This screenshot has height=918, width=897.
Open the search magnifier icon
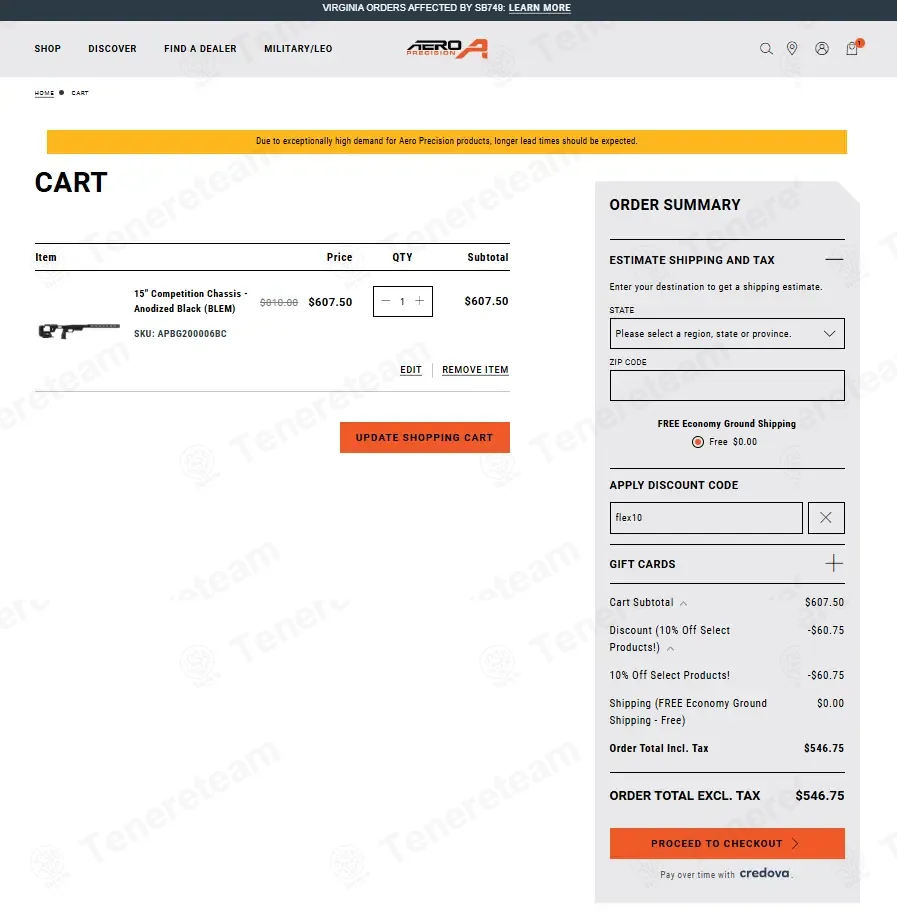click(x=766, y=49)
